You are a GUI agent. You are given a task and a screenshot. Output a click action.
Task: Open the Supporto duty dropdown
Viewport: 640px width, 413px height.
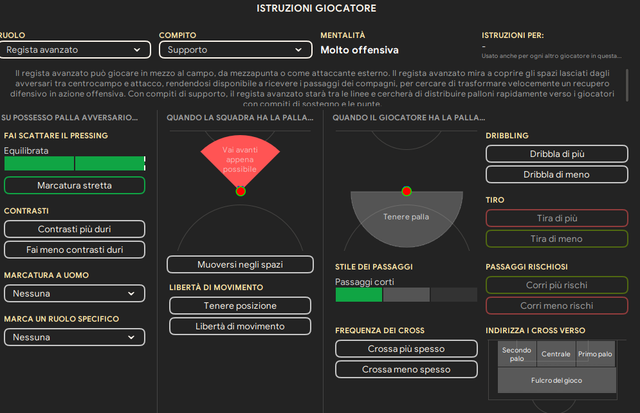click(236, 50)
